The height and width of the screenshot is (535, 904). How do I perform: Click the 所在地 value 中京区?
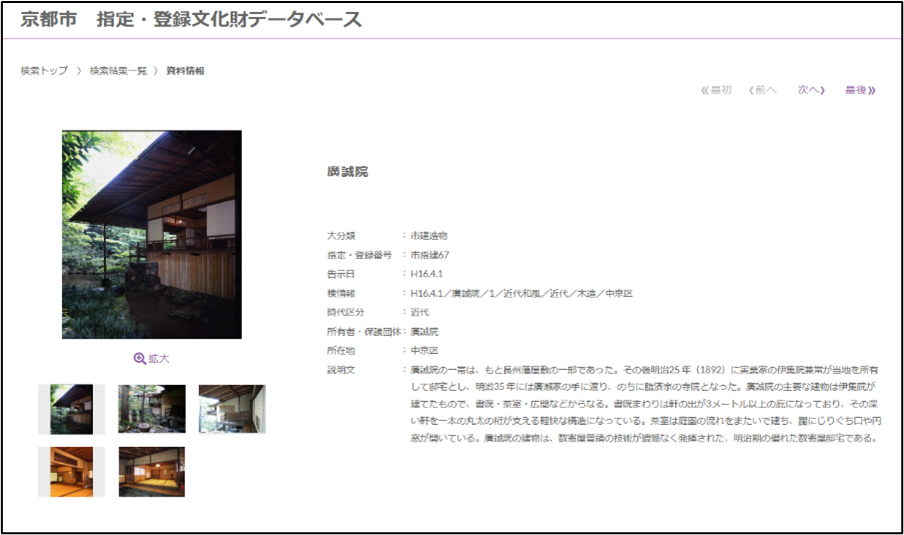[x=426, y=351]
